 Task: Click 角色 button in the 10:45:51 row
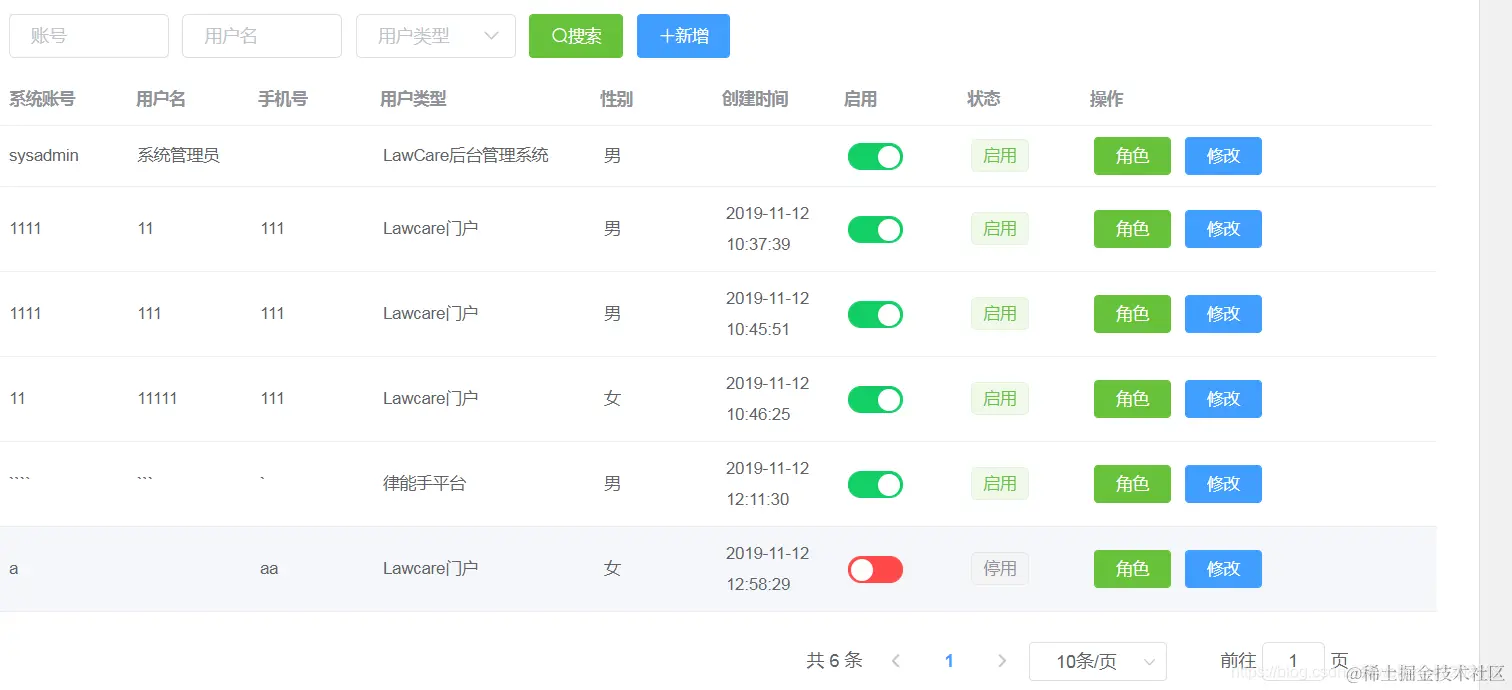pos(1132,314)
